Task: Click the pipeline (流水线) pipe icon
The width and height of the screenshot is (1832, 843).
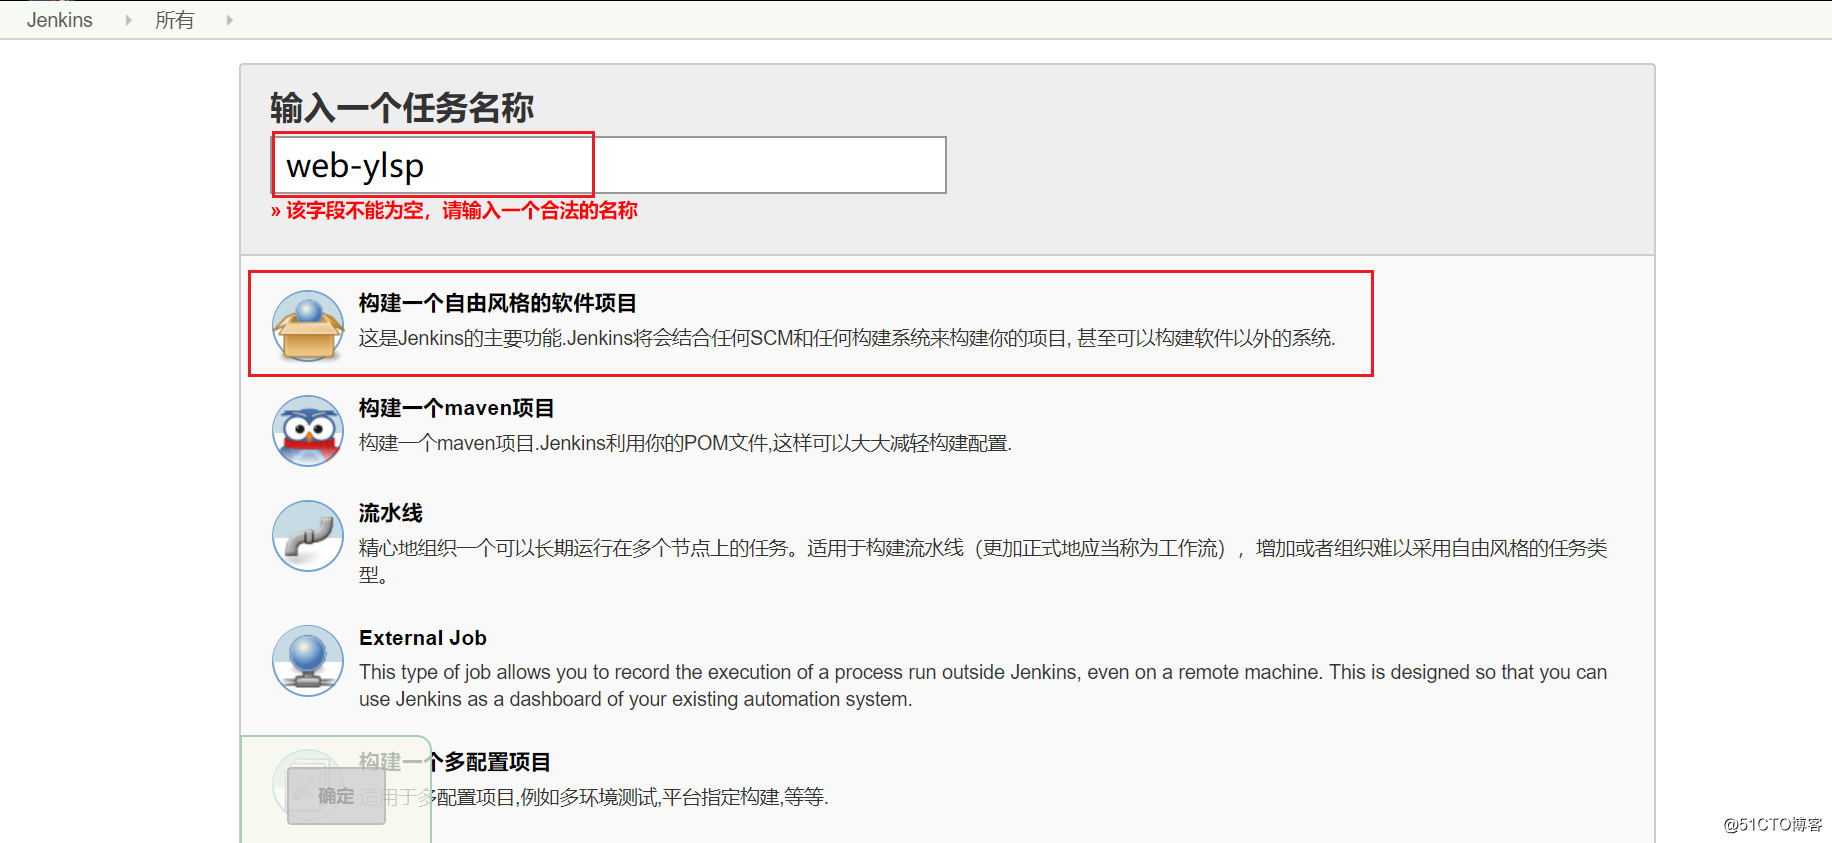Action: click(308, 536)
